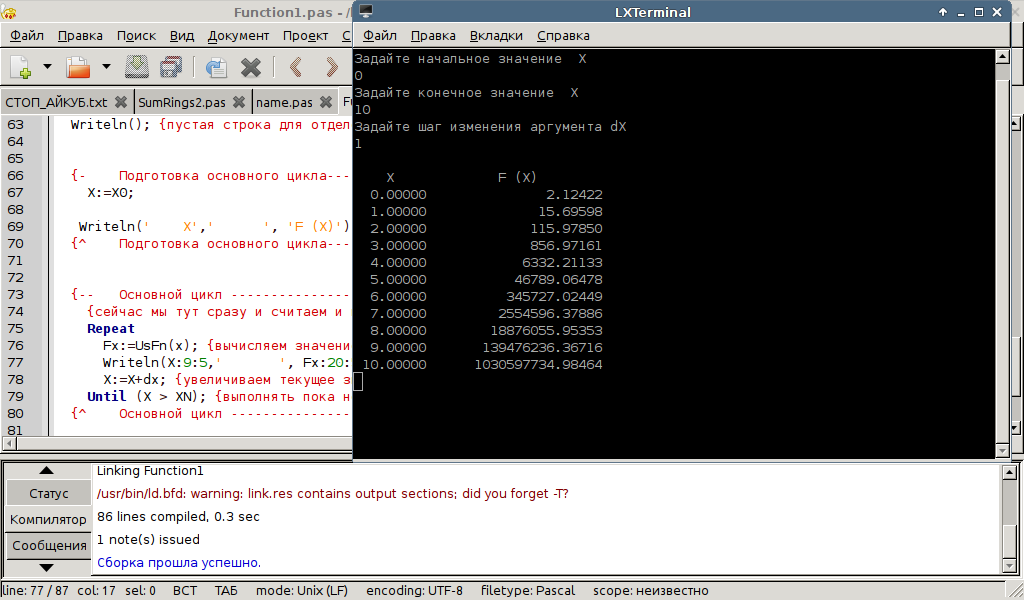
Task: Open Geany Файл menu
Action: point(27,36)
